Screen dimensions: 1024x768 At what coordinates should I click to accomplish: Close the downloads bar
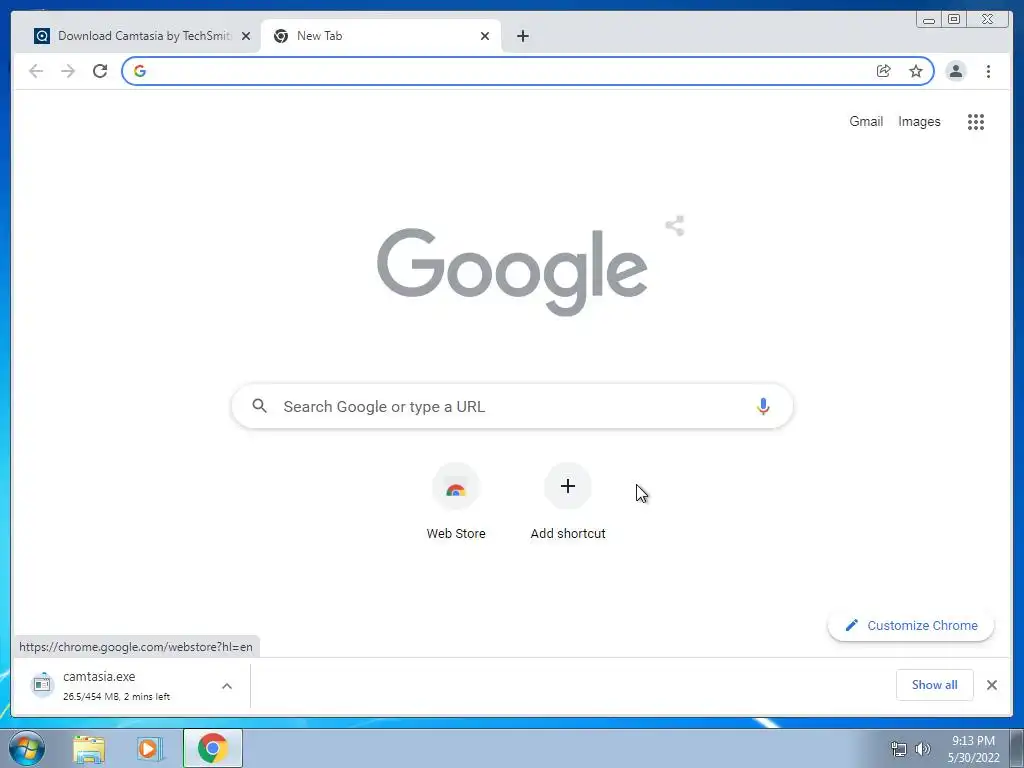point(991,684)
